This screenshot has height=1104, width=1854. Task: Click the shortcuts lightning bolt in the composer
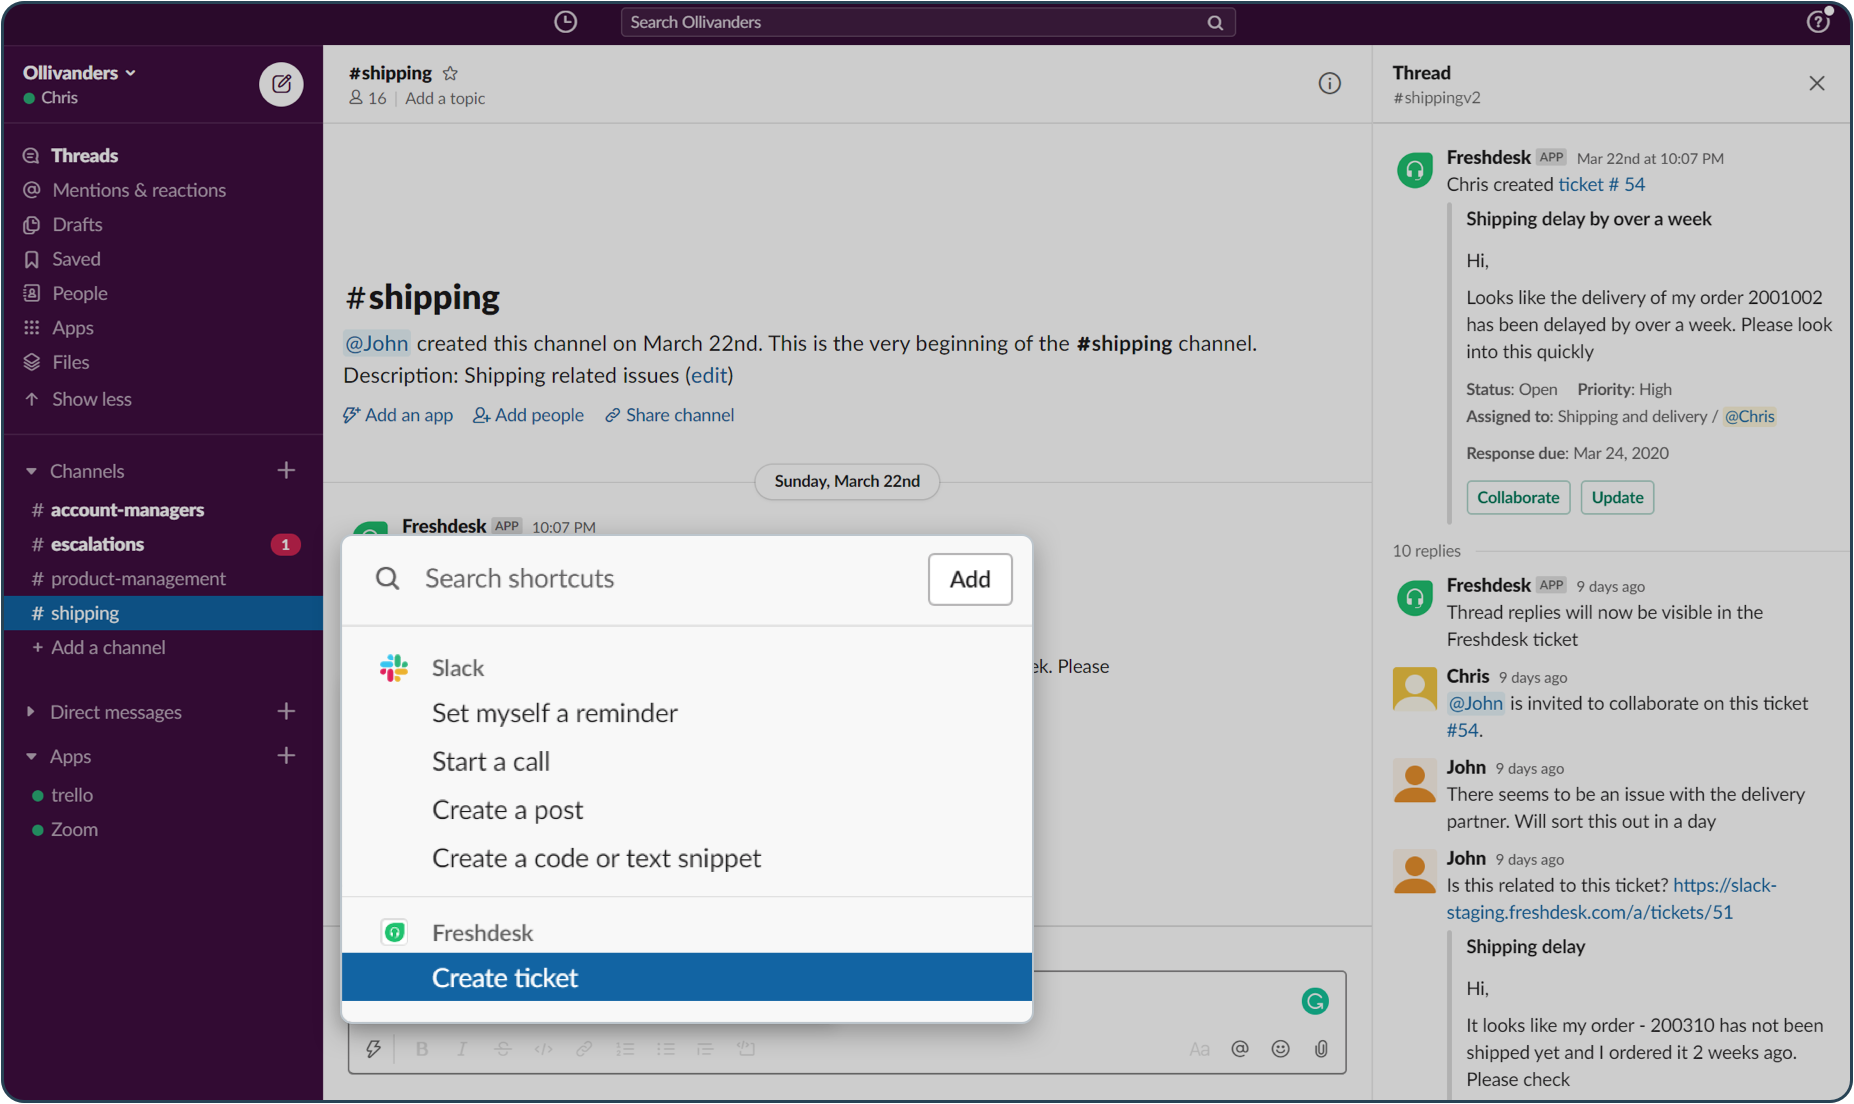click(374, 1048)
